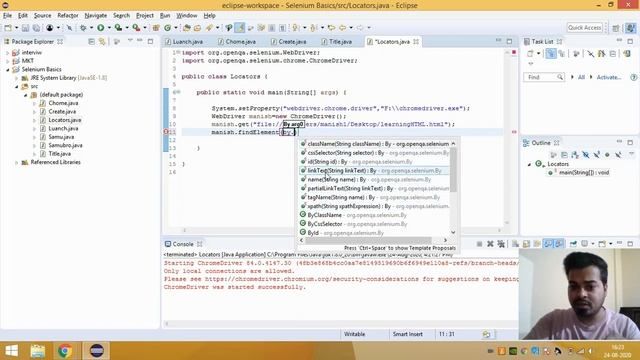640x360 pixels.
Task: Switch to the Title.java tab
Action: point(340,42)
